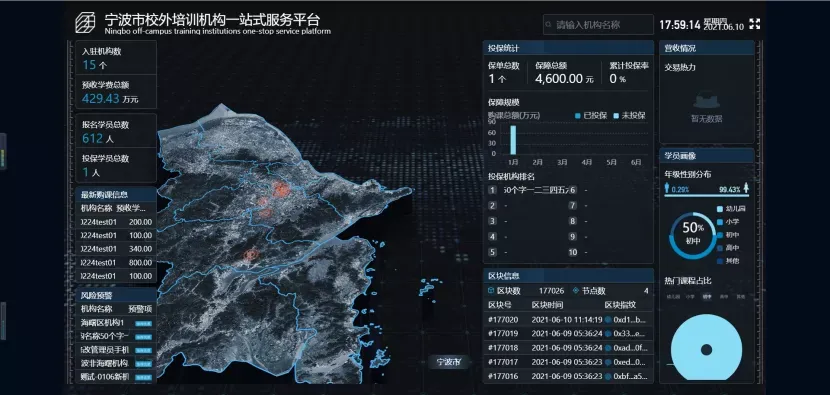Select the 初中 tab under 热门课程占比
The width and height of the screenshot is (830, 395).
click(707, 297)
